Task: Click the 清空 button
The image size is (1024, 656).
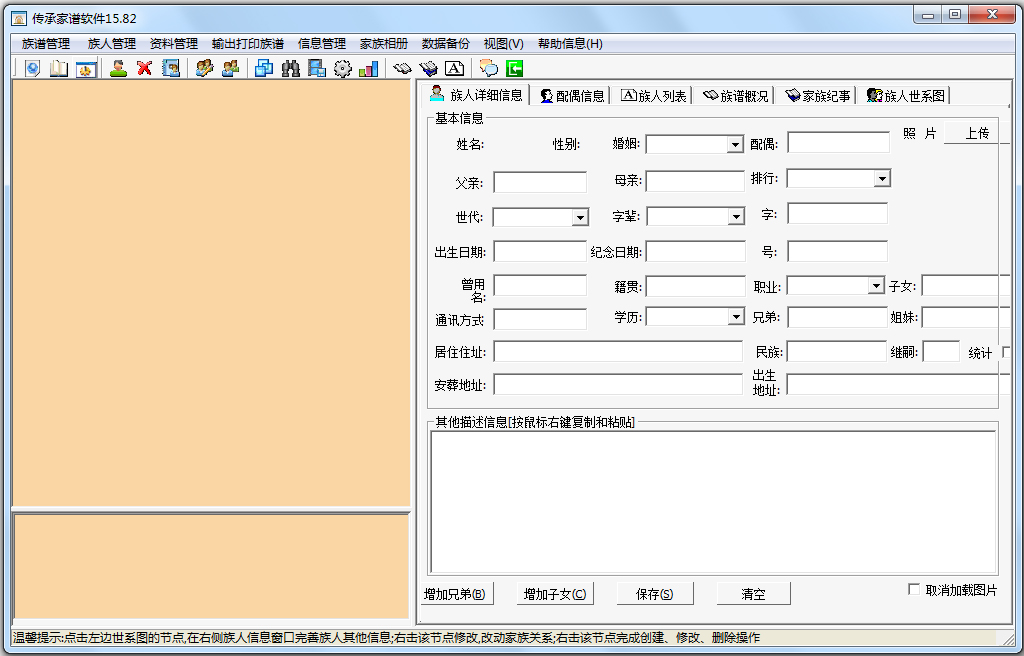Action: (x=753, y=594)
